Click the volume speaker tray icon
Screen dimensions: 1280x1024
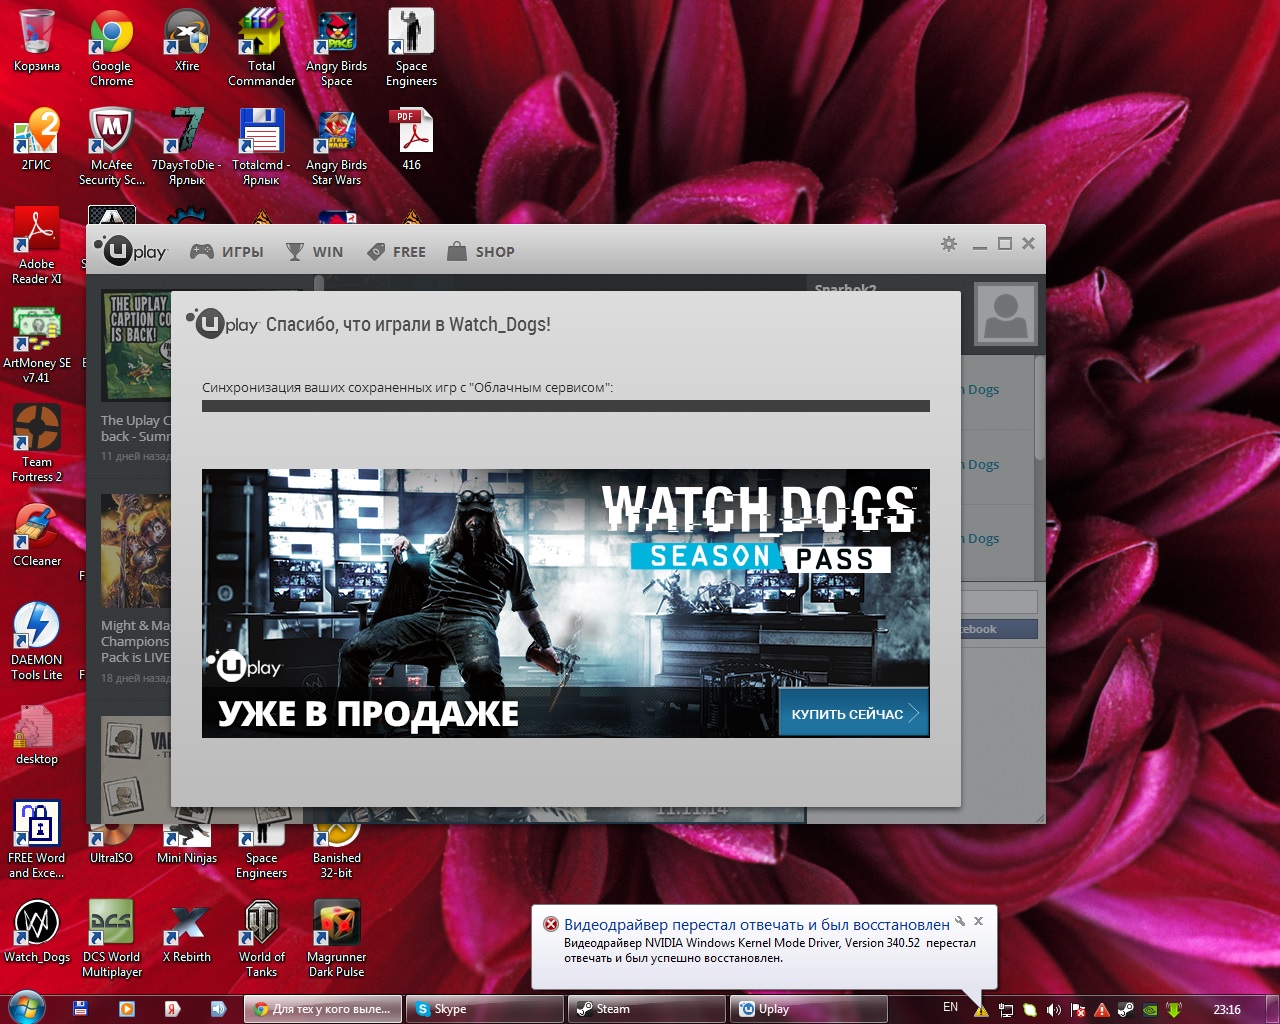(1054, 1010)
